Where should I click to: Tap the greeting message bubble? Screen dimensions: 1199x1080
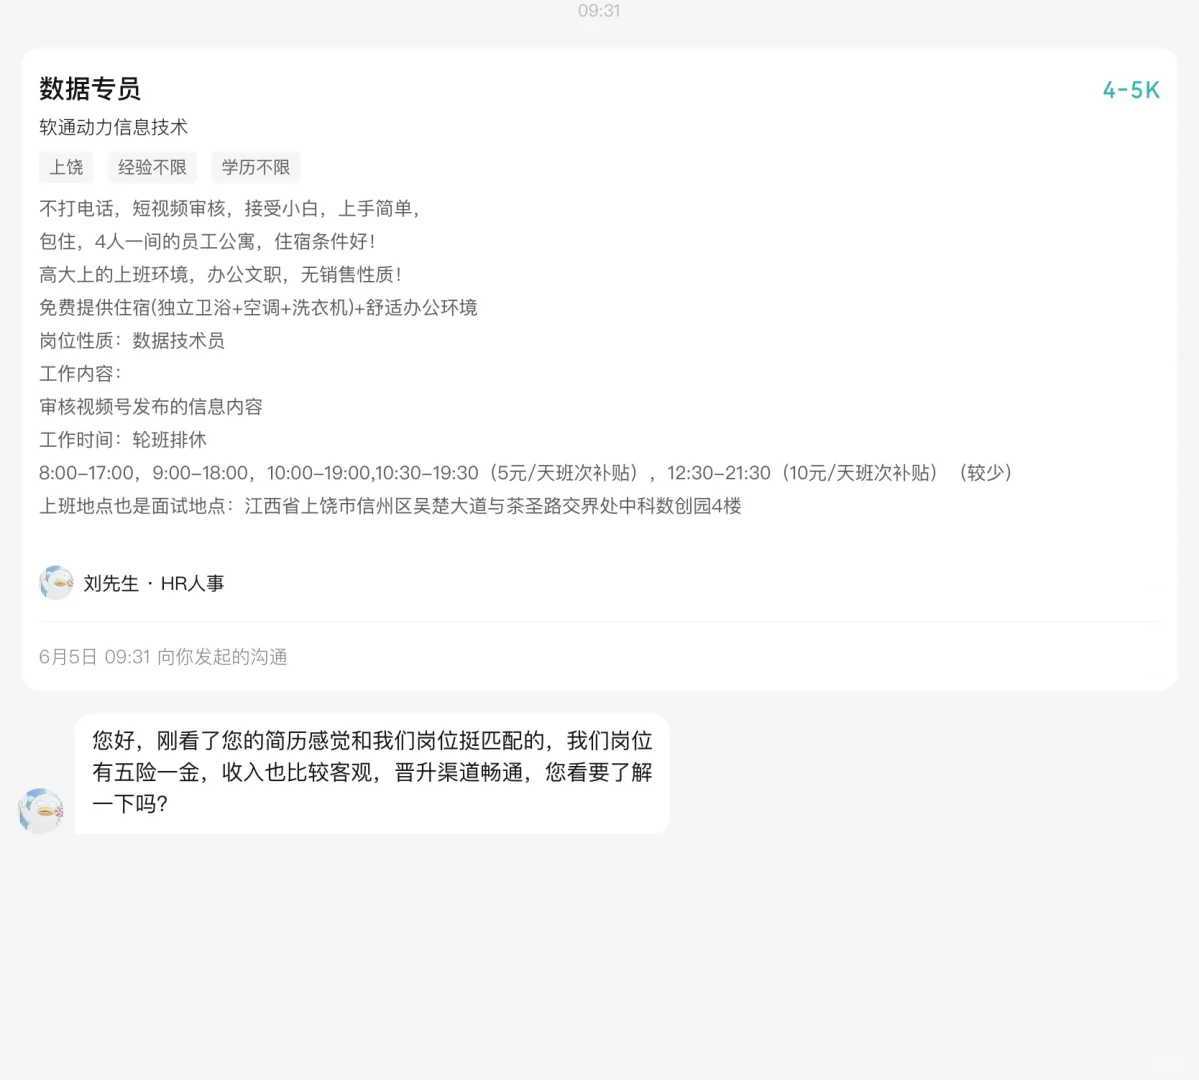coord(370,772)
